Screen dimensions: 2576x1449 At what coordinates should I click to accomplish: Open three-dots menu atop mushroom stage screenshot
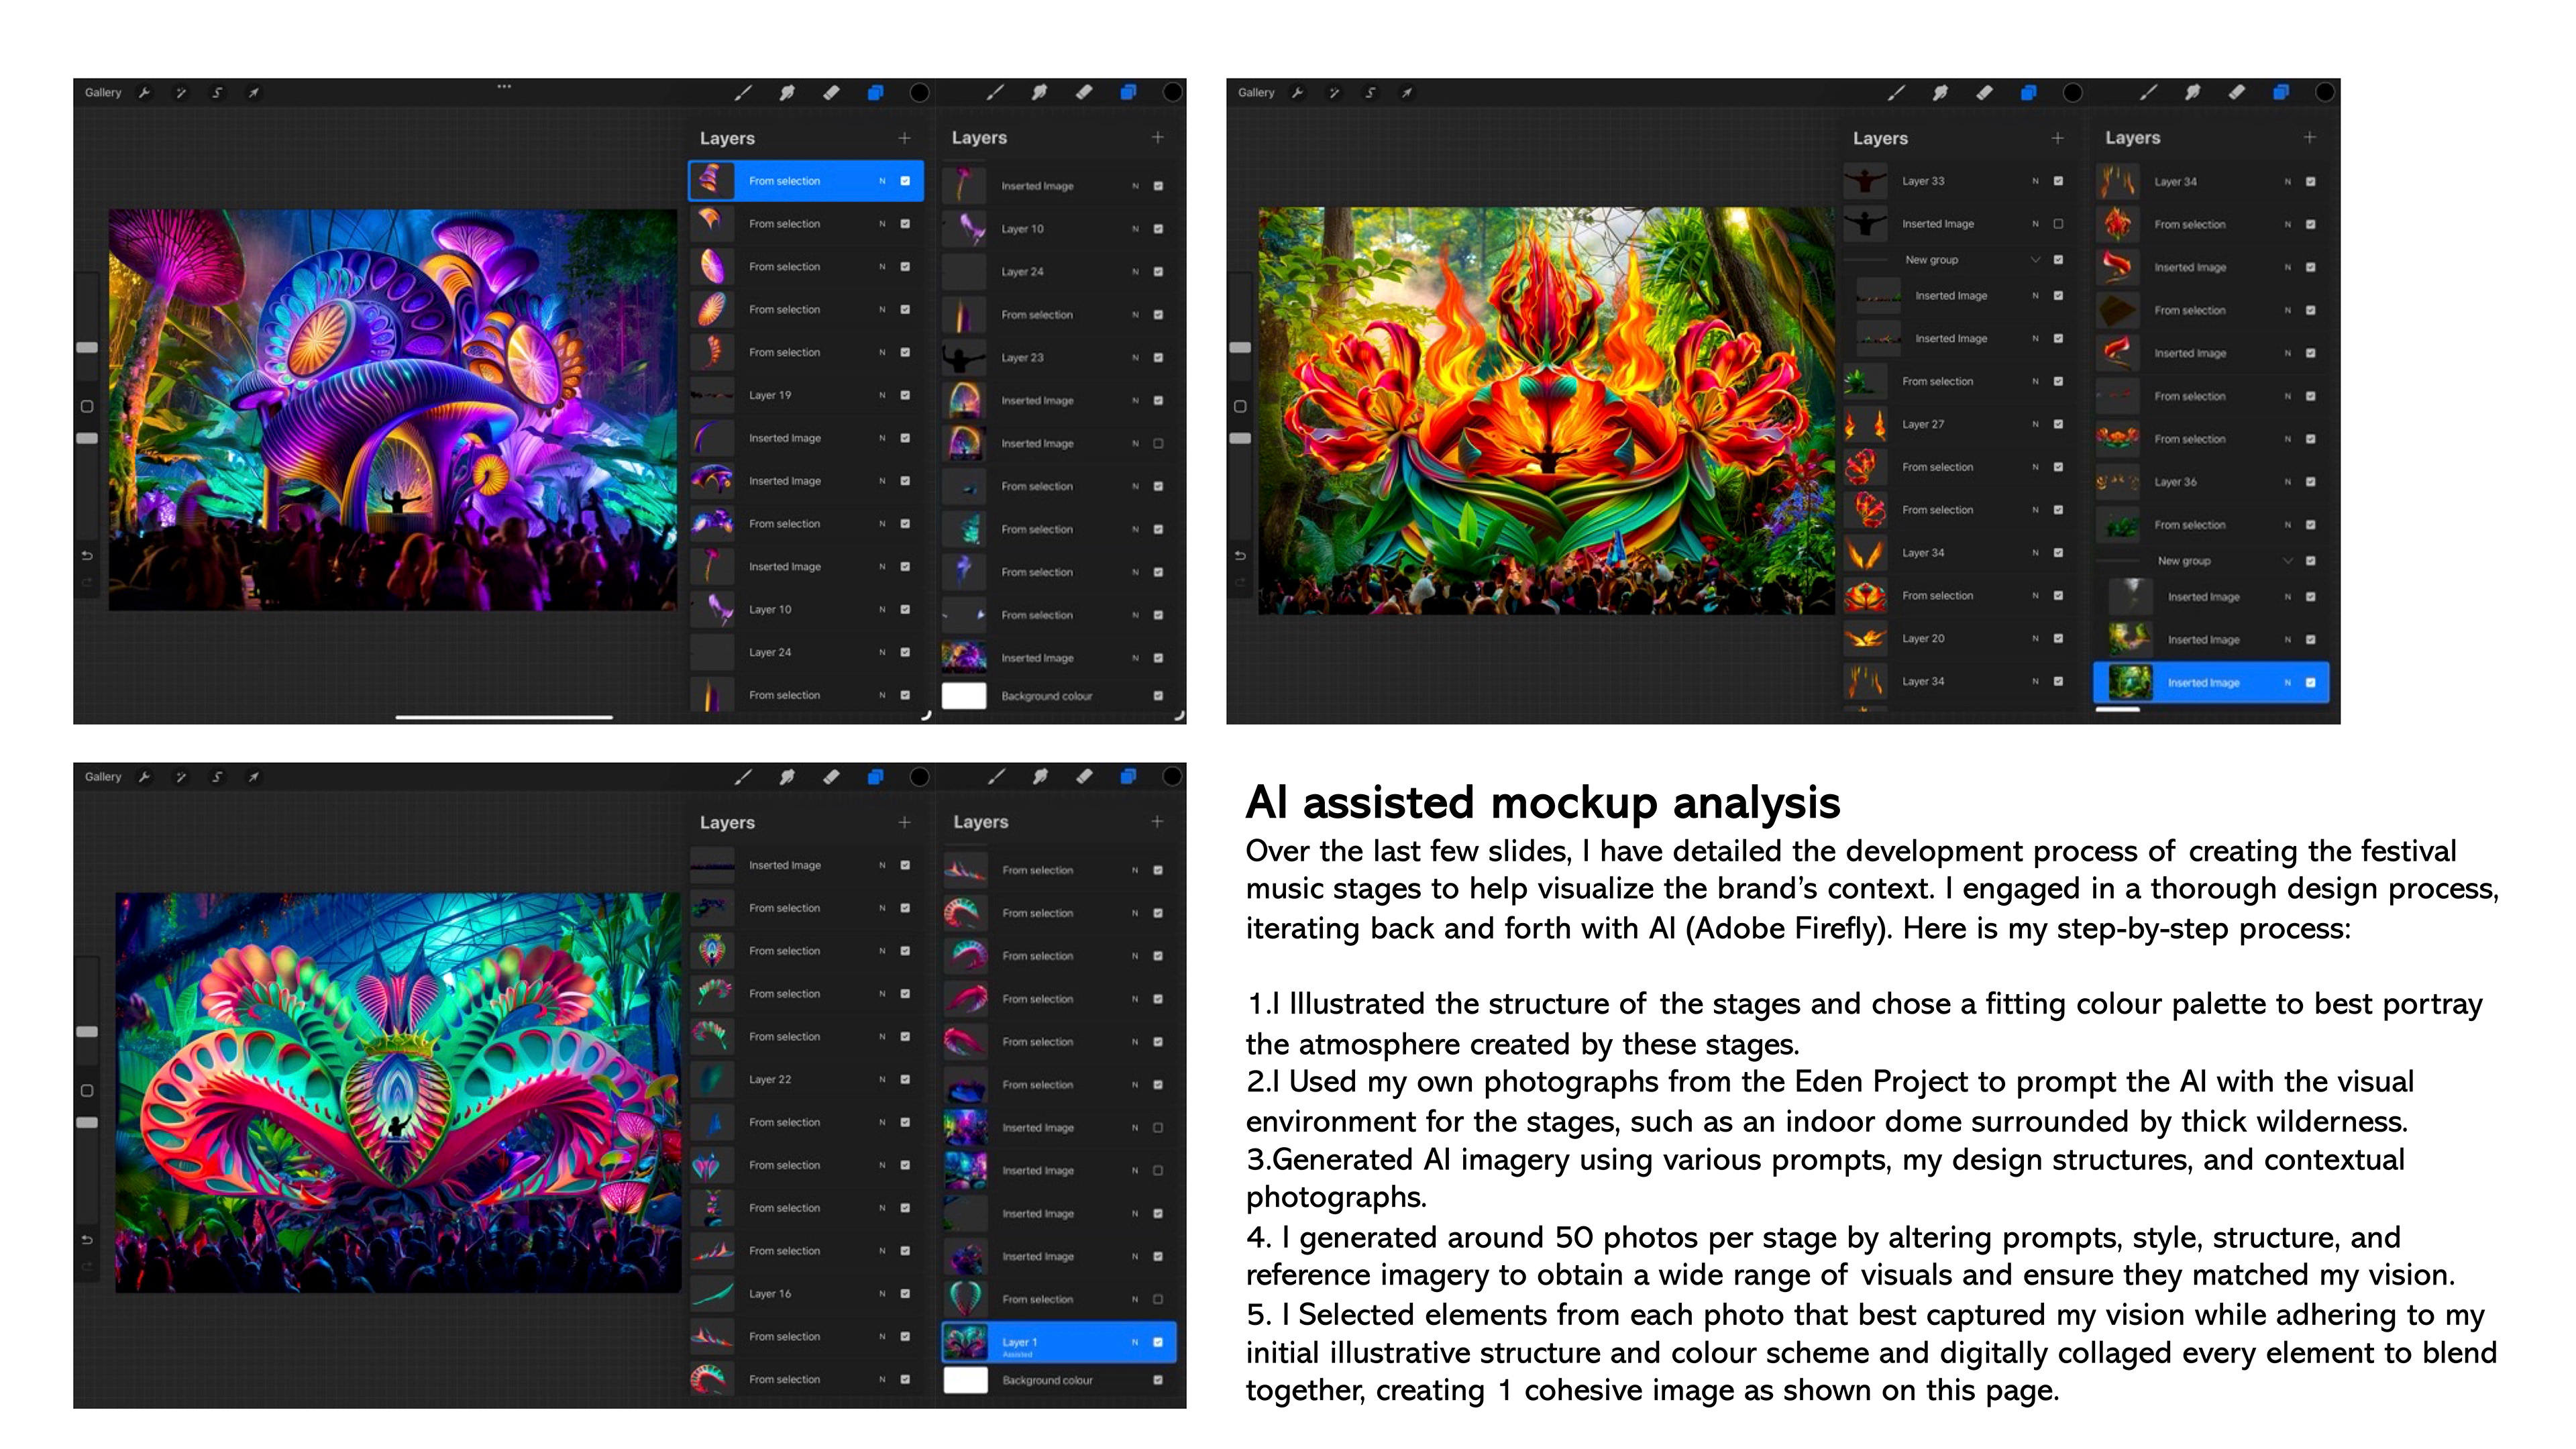(x=504, y=86)
